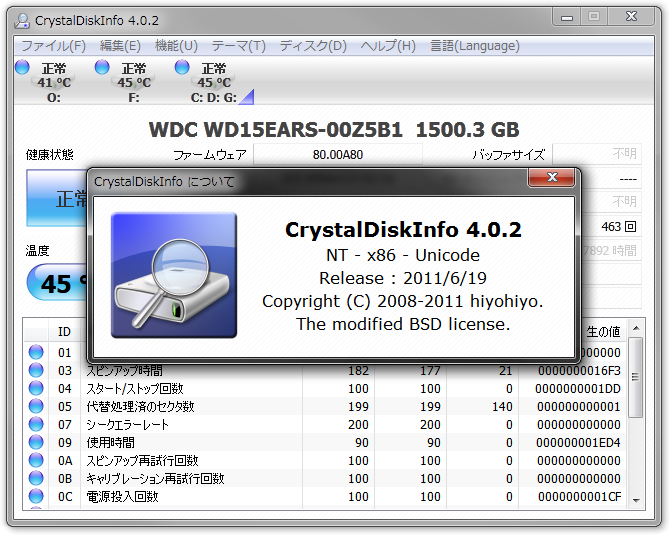
Task: Open the ヘルプ(H) menu
Action: (388, 46)
